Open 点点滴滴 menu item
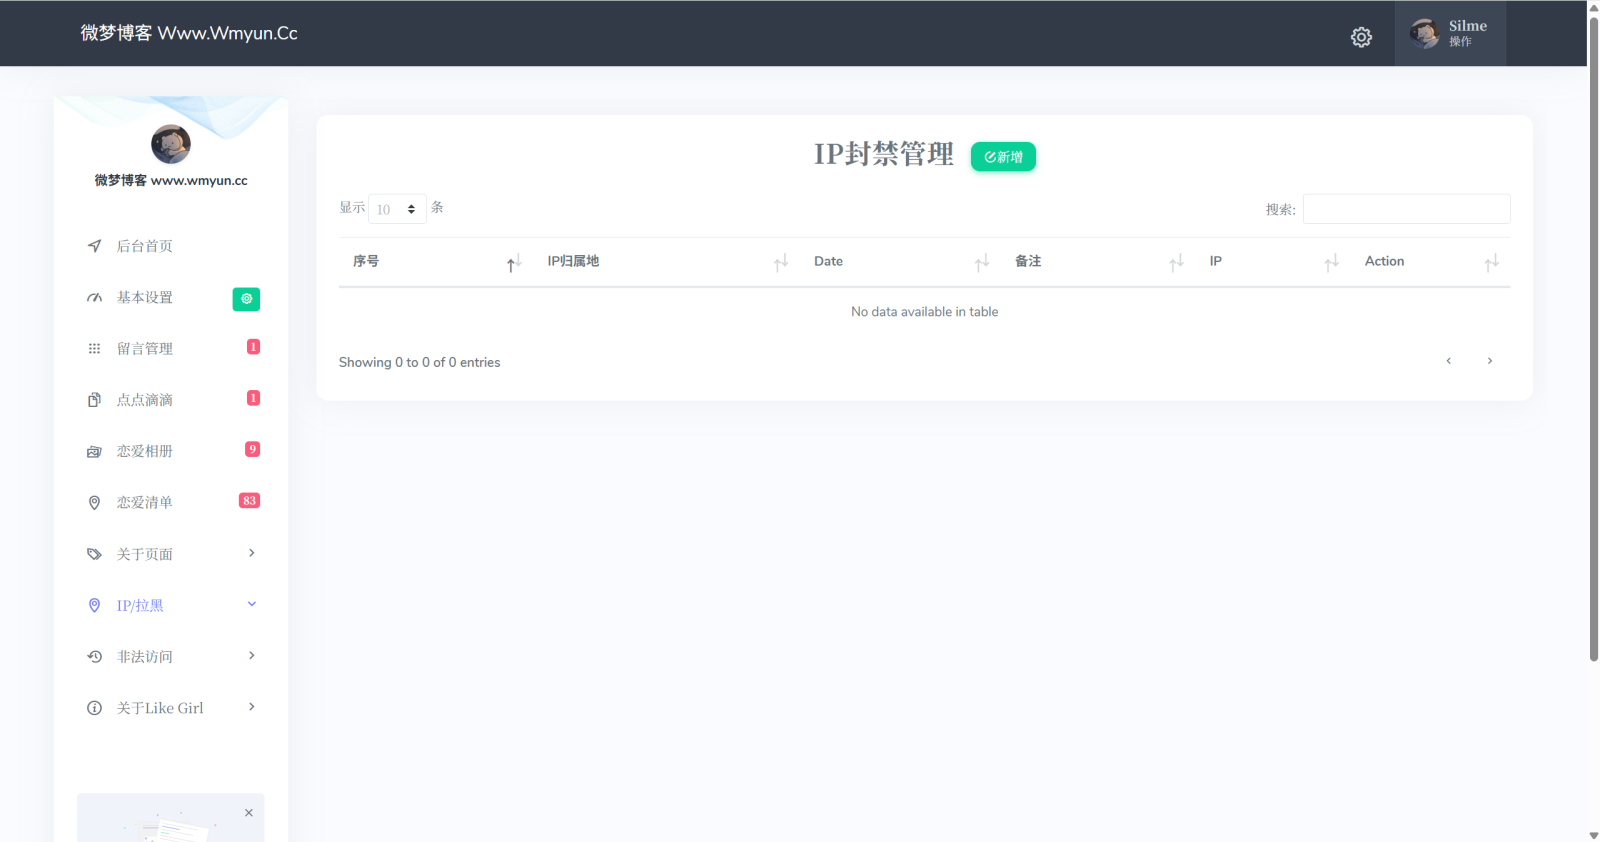This screenshot has height=842, width=1600. (145, 400)
